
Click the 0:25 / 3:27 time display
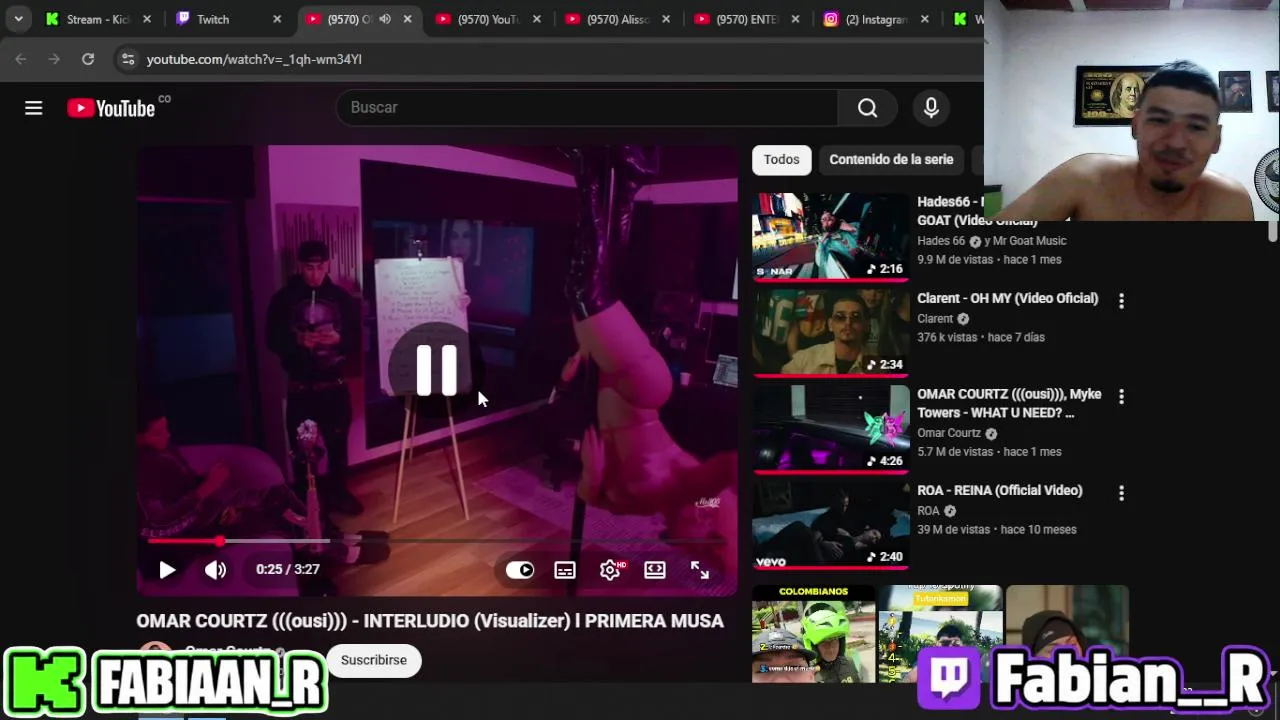point(287,570)
